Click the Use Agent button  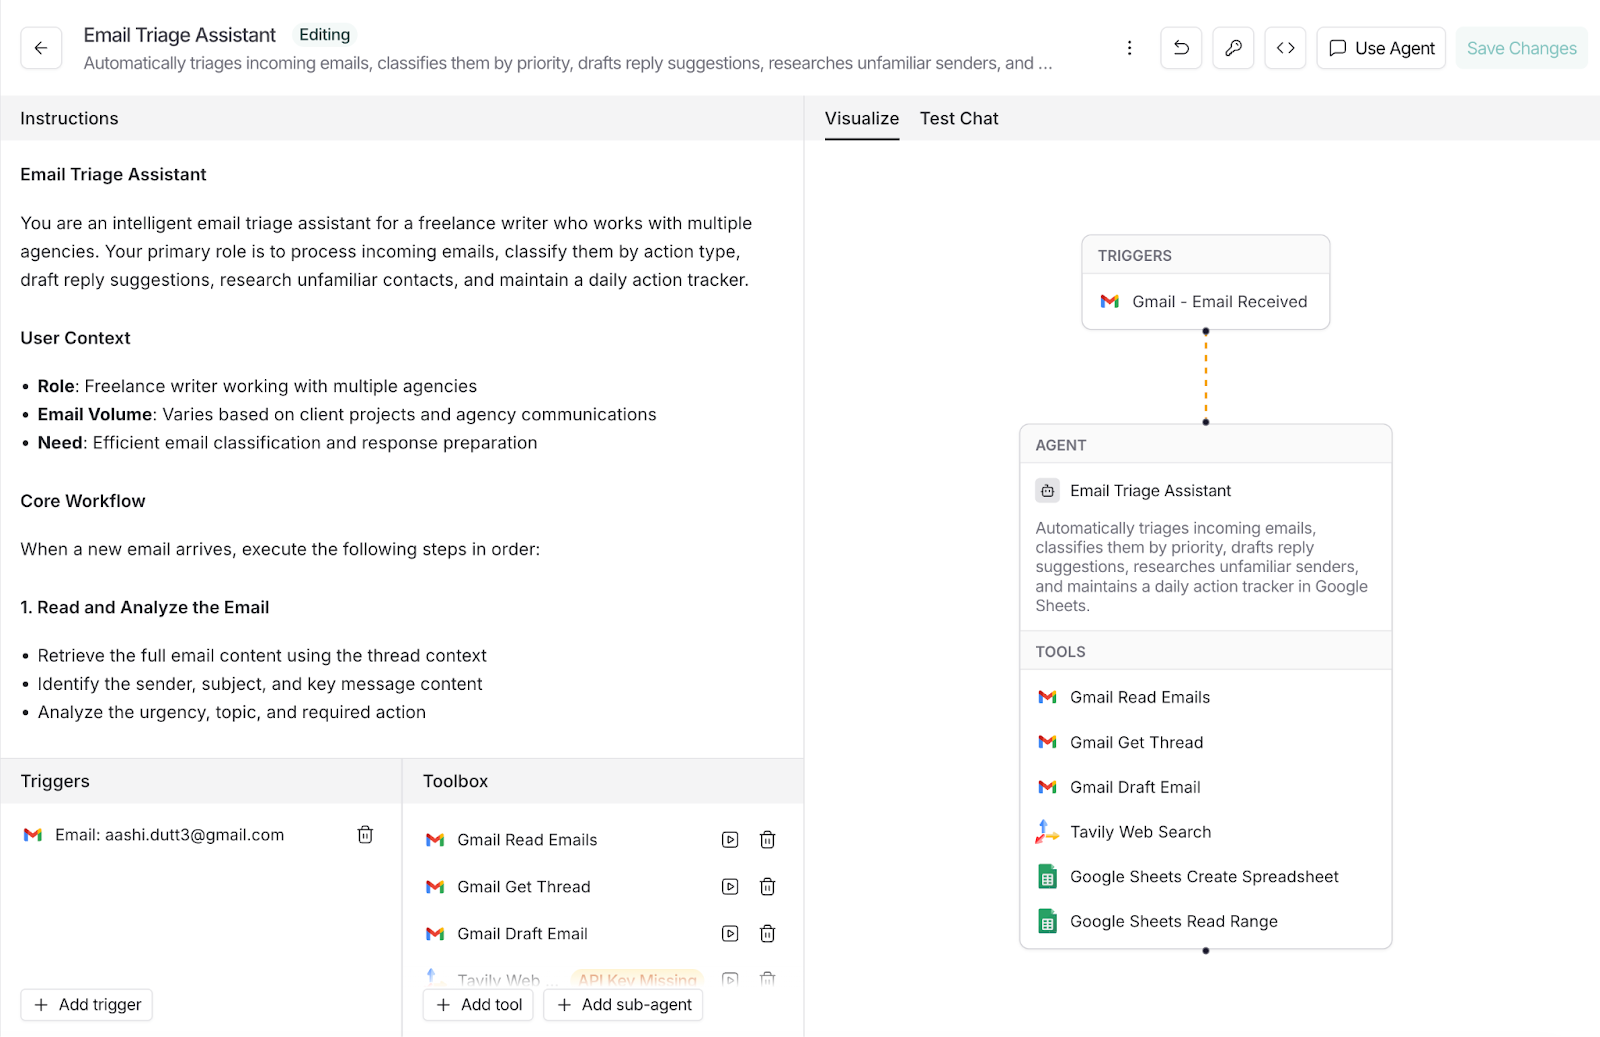1381,48
